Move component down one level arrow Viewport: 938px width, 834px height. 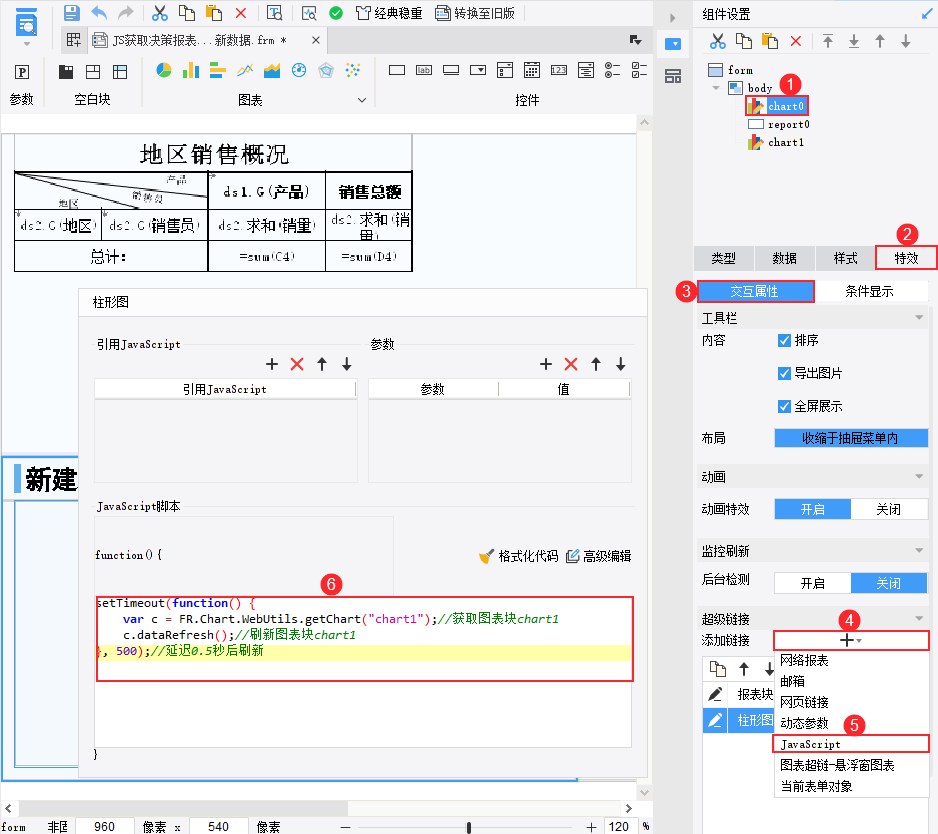pos(906,41)
